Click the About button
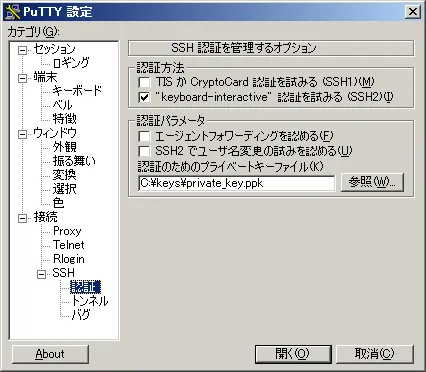Screen dimensions: 426x372 point(50,354)
